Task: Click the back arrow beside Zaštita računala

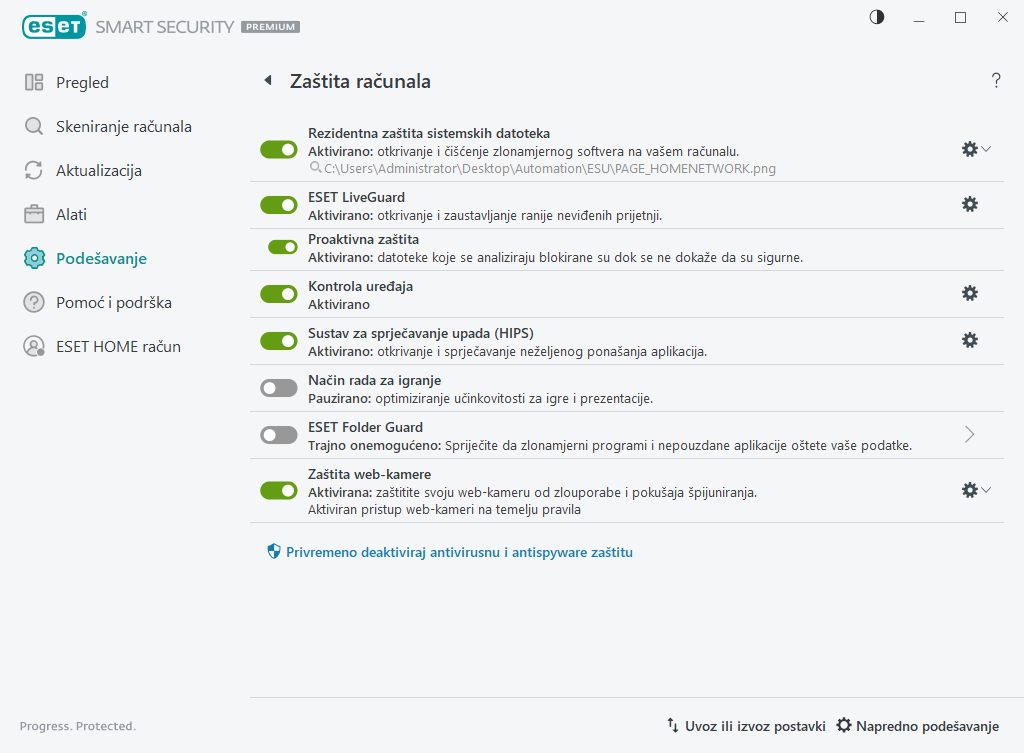Action: (267, 81)
